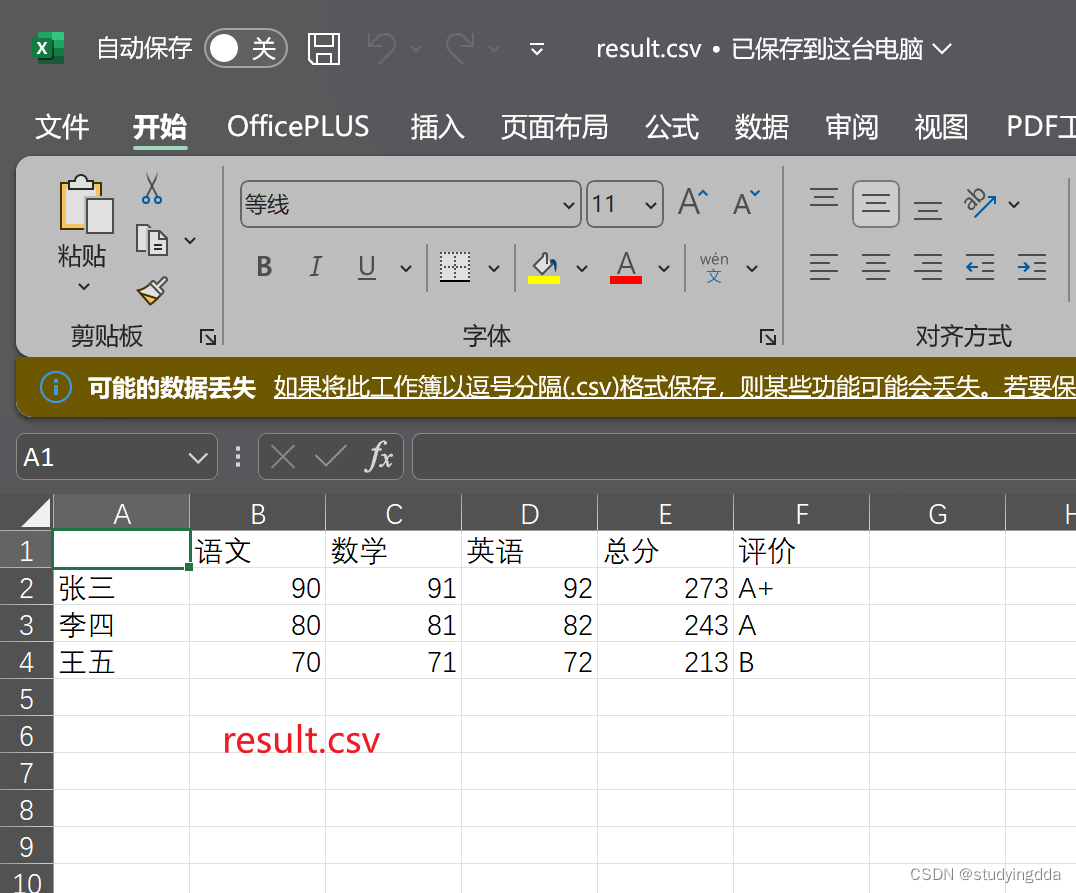
Task: Toggle italic formatting
Action: click(x=315, y=267)
